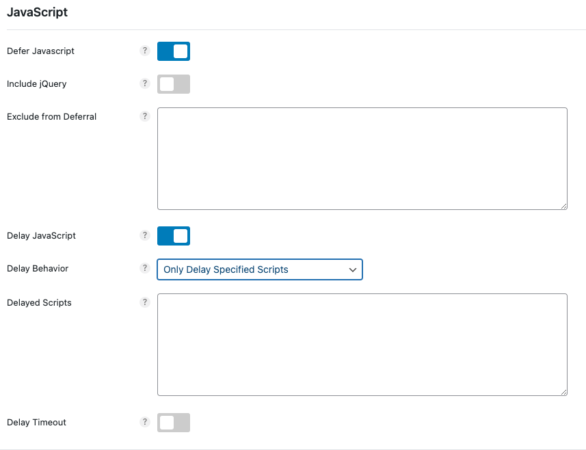Open the Delay JavaScript help question mark
The height and width of the screenshot is (450, 586).
point(145,235)
